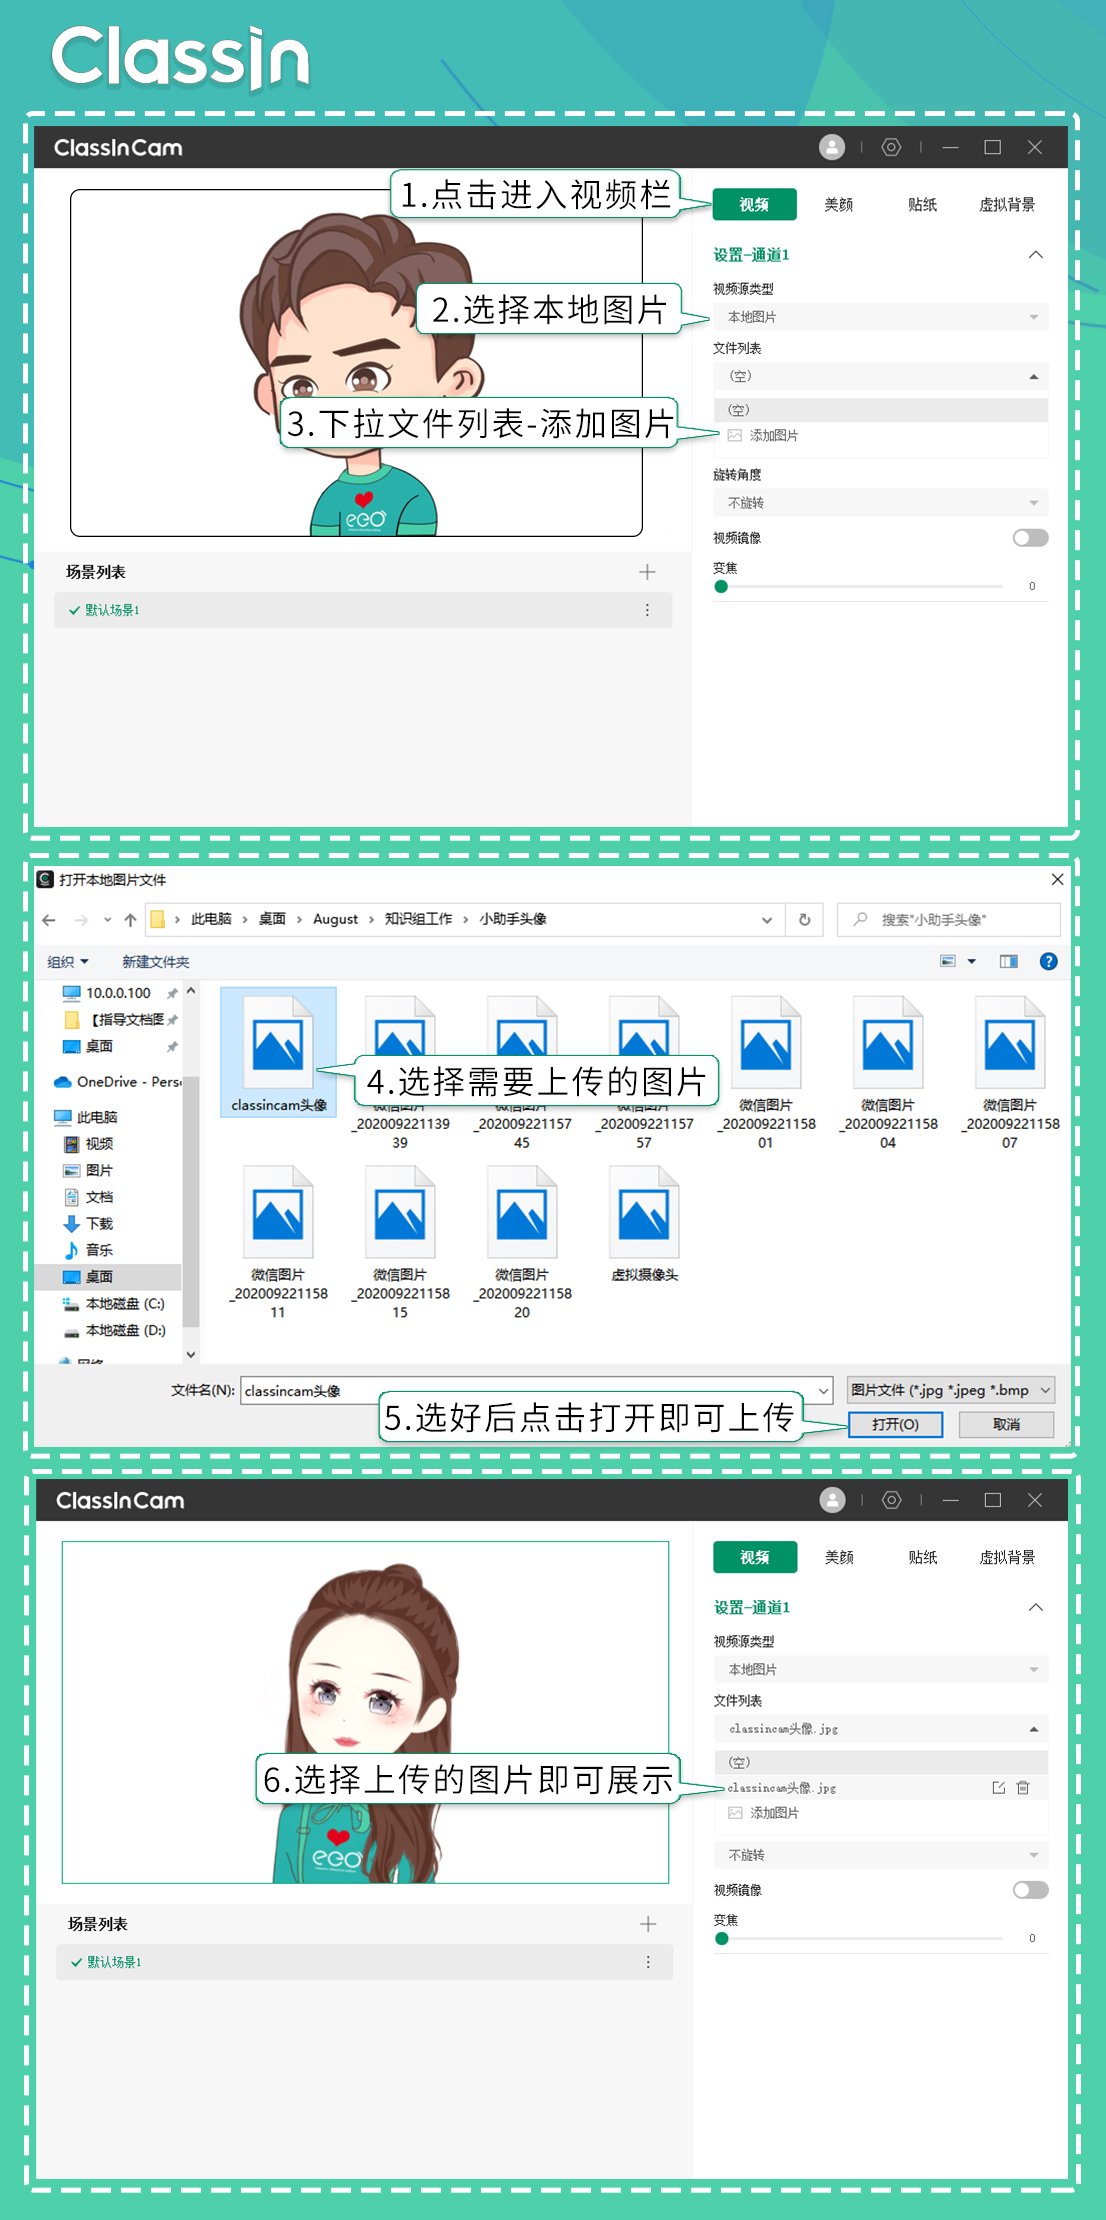
Task: Switch to 视频 tab in girl-avatar window
Action: [755, 1557]
